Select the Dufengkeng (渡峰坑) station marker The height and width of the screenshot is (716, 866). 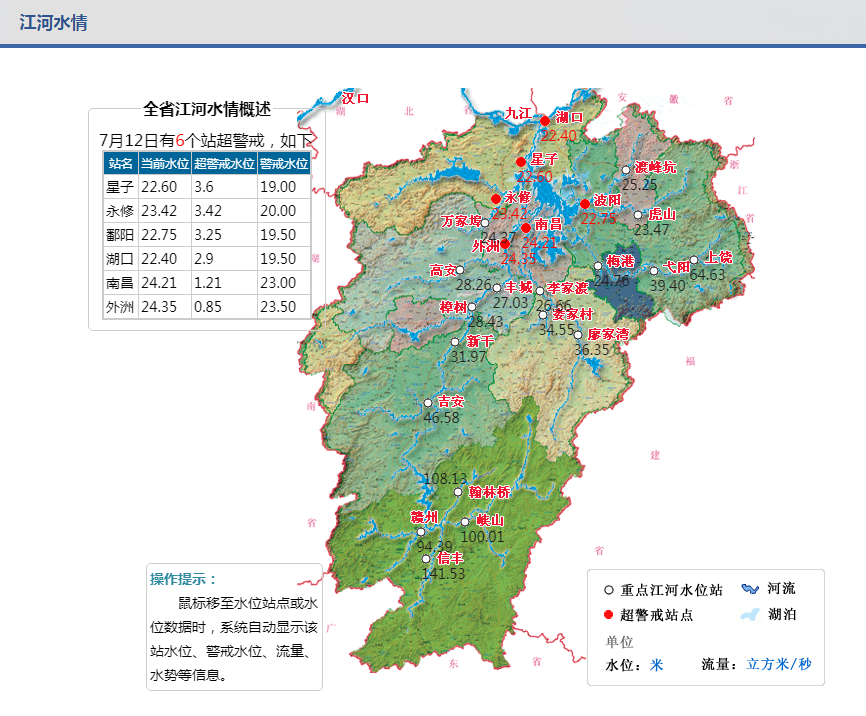point(626,170)
